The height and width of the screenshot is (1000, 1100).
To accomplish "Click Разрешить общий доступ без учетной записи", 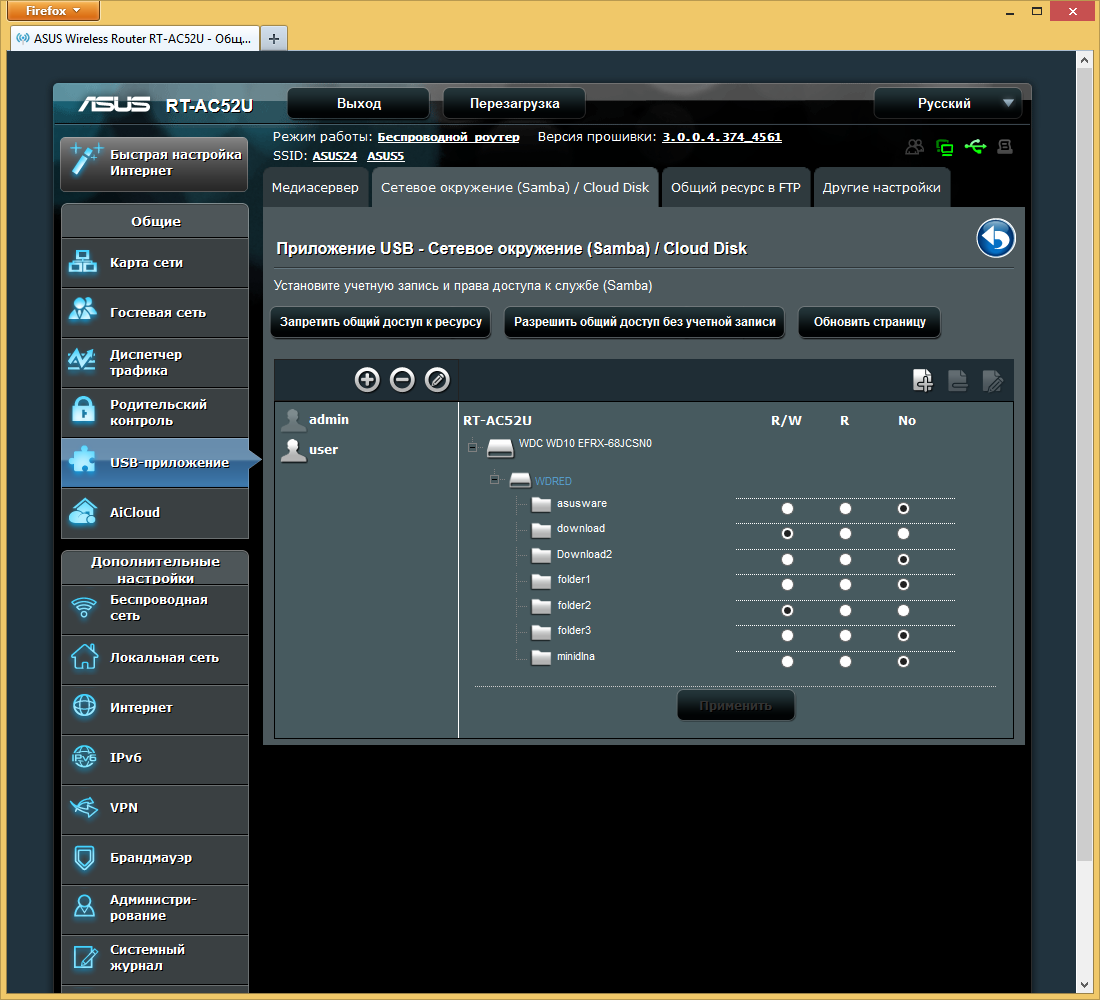I will point(645,322).
